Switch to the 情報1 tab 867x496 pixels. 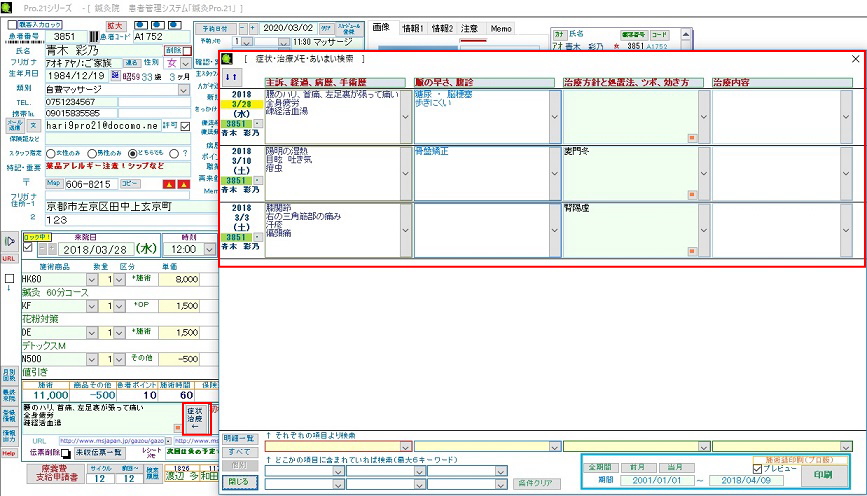[412, 28]
